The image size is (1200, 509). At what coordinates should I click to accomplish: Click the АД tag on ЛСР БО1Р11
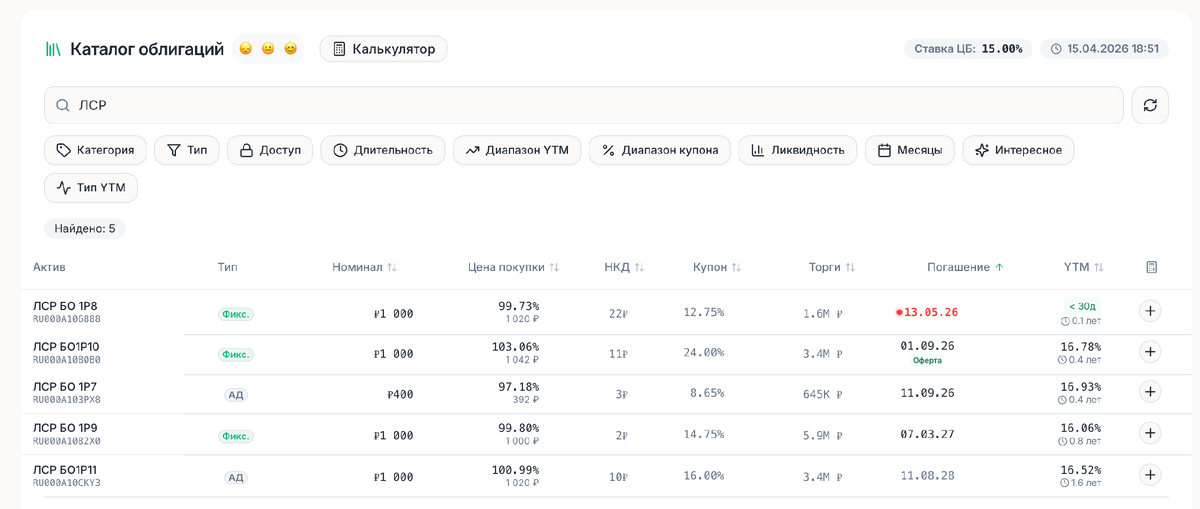coord(236,477)
